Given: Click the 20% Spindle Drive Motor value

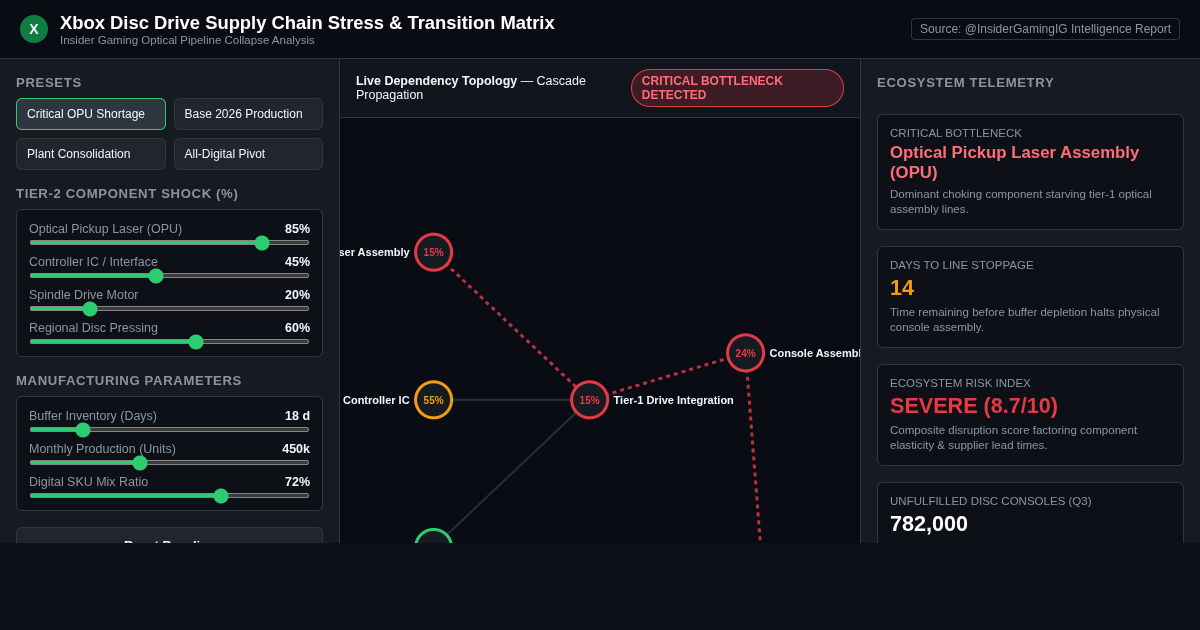Looking at the screenshot, I should (297, 294).
